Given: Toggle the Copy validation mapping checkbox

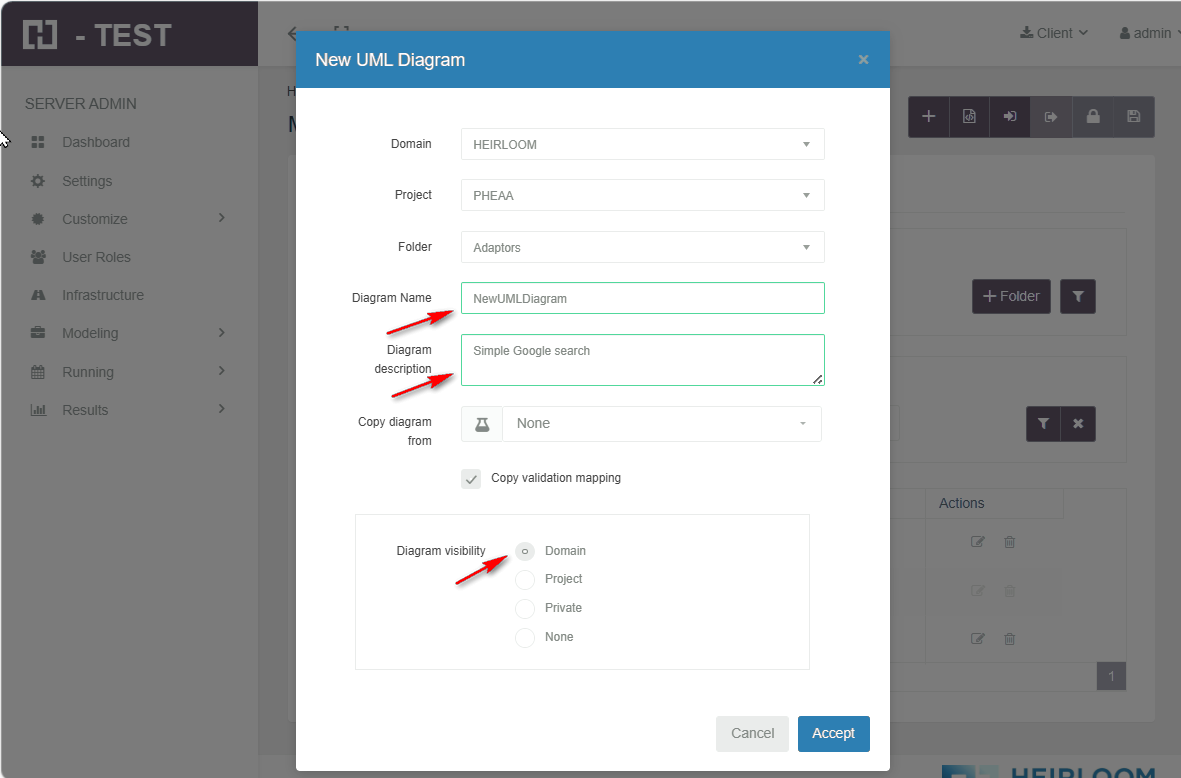Looking at the screenshot, I should 472,479.
